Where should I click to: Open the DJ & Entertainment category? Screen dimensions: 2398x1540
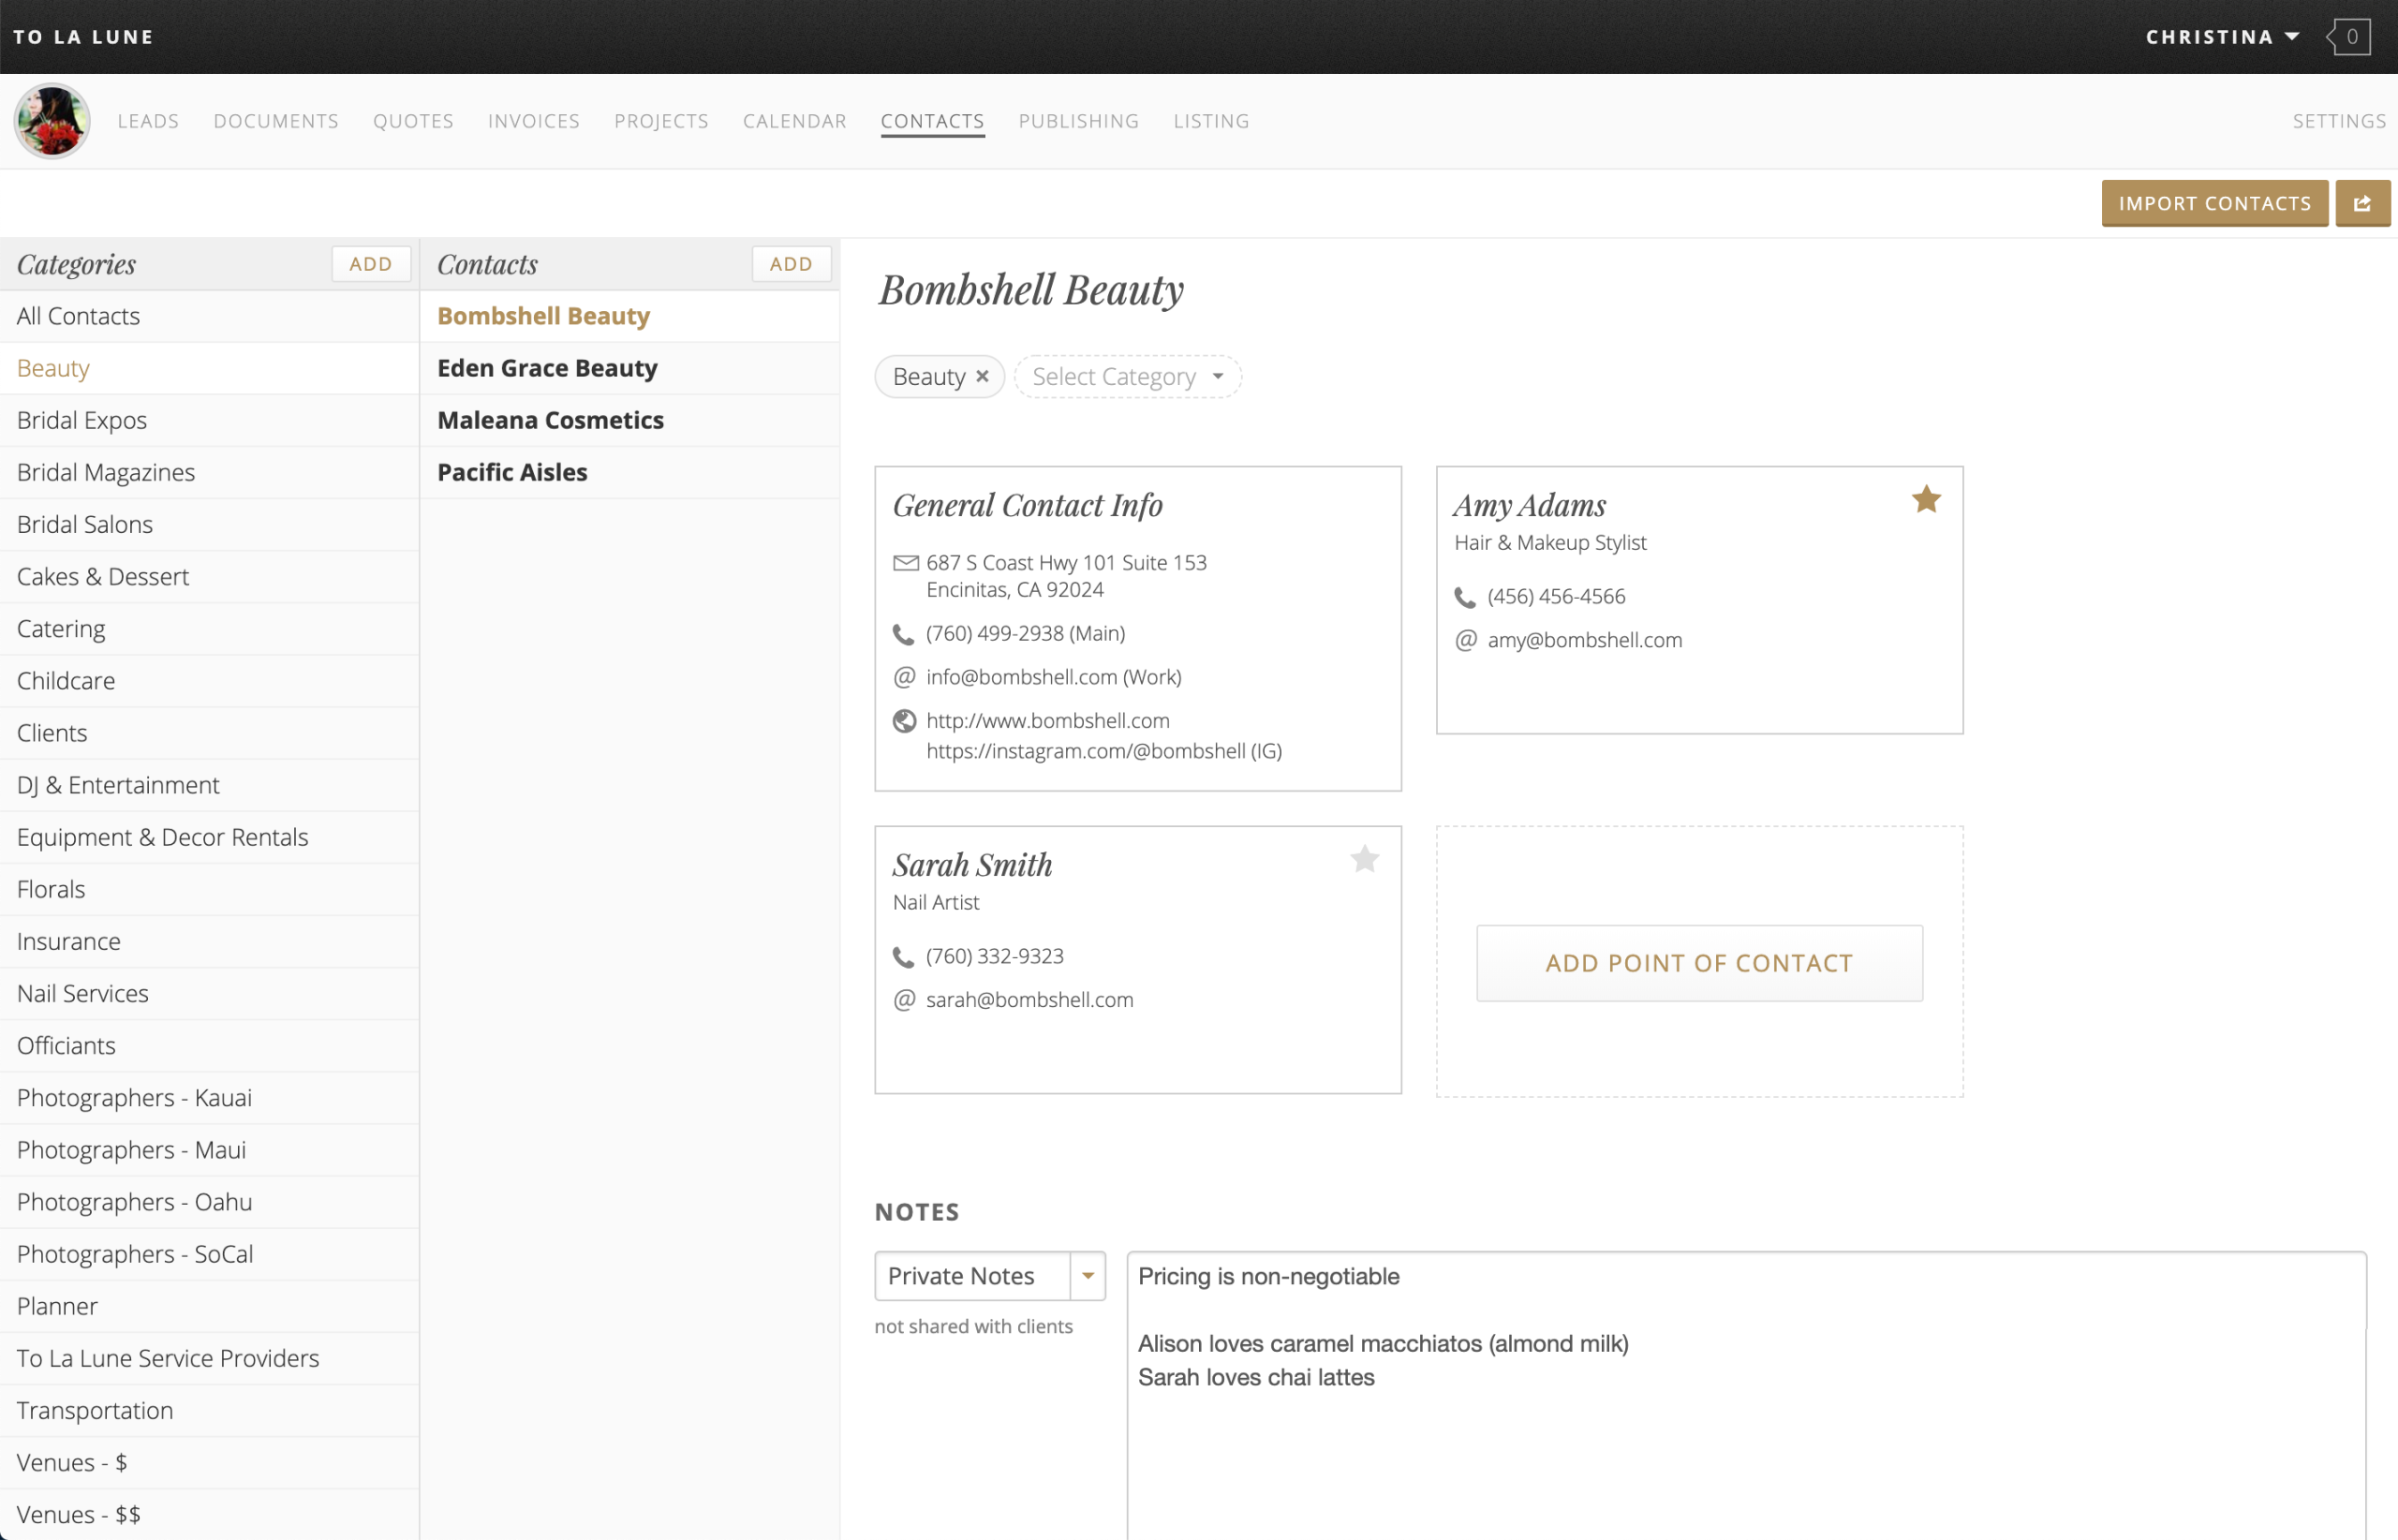click(209, 785)
